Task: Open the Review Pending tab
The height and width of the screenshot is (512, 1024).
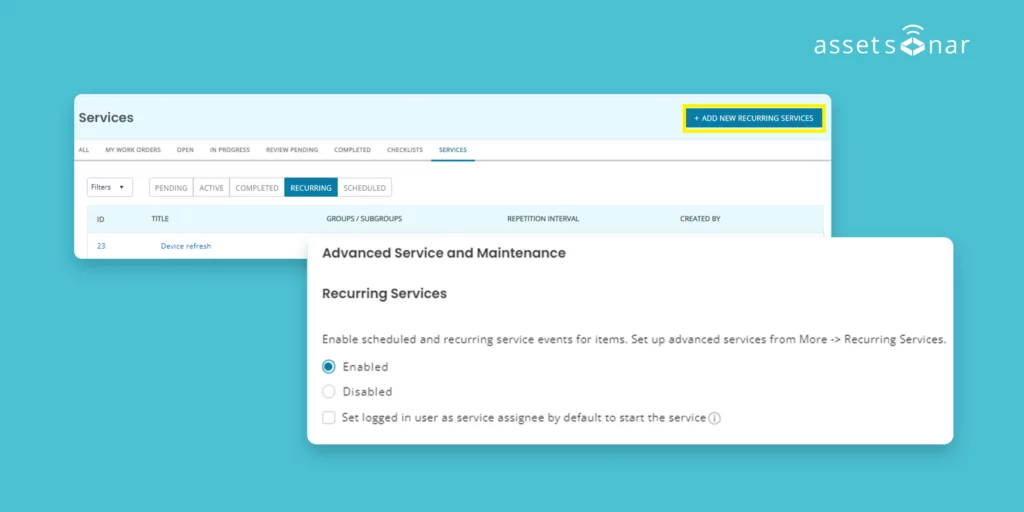Action: click(x=292, y=150)
